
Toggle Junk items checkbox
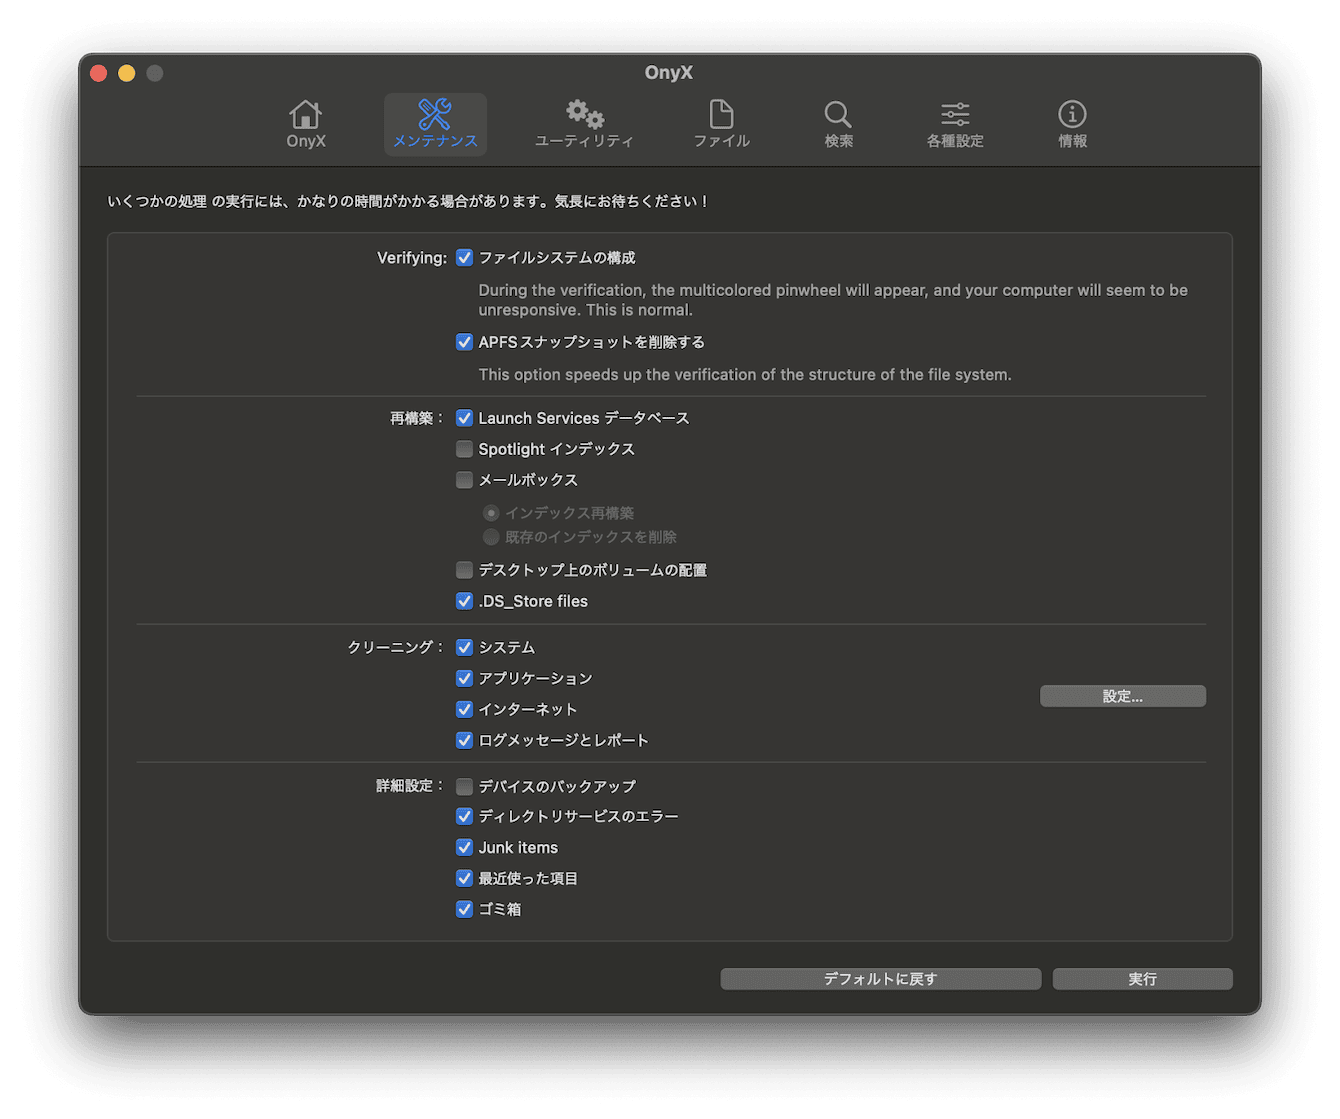point(464,848)
